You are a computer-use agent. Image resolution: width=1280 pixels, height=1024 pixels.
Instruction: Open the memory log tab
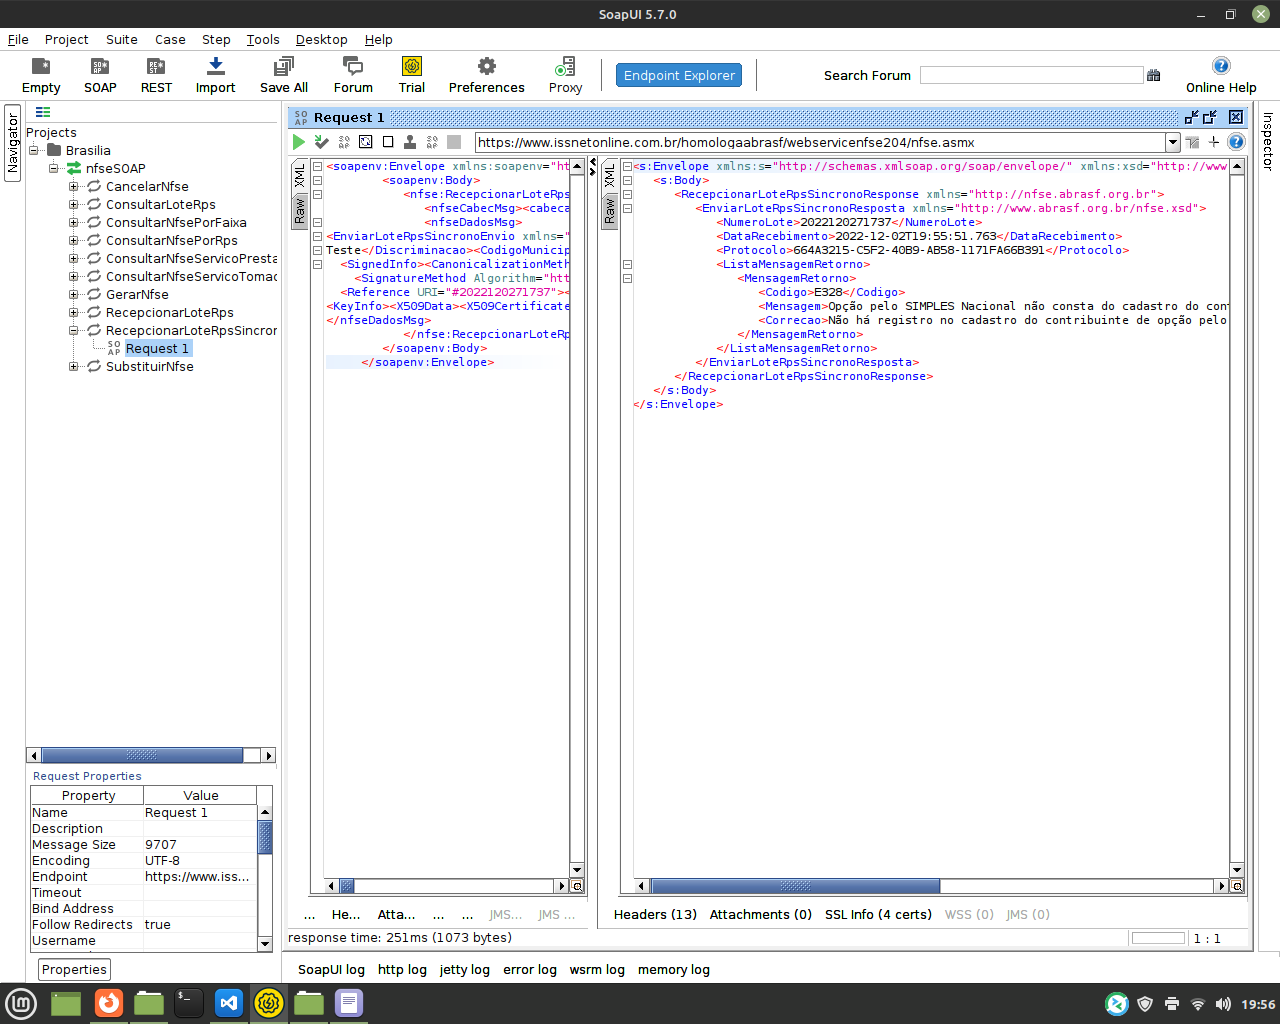674,969
